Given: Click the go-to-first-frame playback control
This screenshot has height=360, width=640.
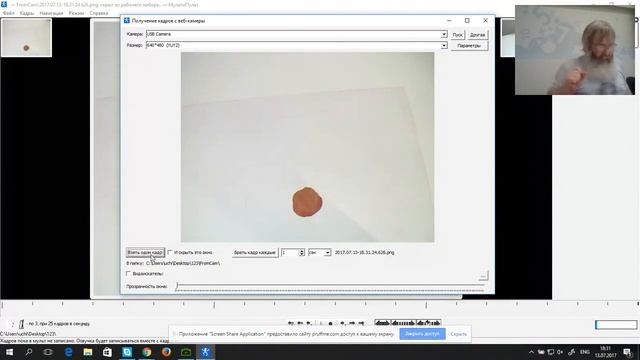Looking at the screenshot, I should click(291, 323).
